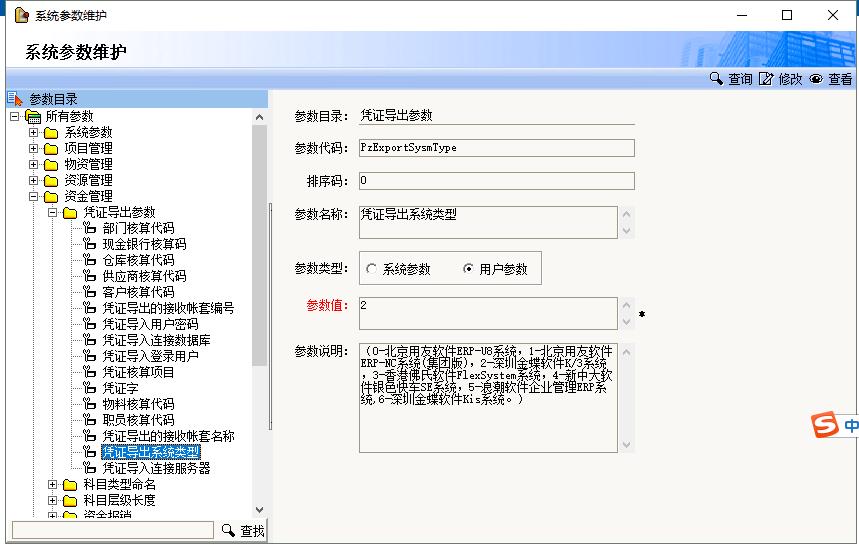Viewport: 859px width, 556px height.
Task: Click the 查询 magnifier toolbar icon
Action: (716, 79)
